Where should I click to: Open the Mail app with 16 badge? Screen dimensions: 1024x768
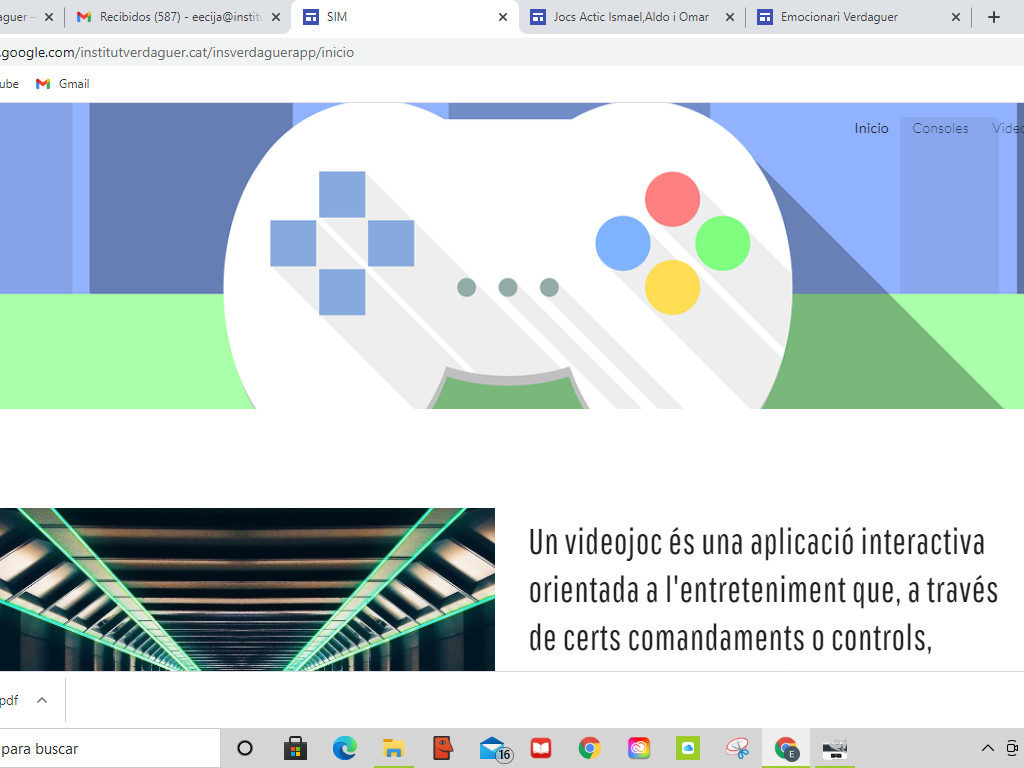[493, 748]
